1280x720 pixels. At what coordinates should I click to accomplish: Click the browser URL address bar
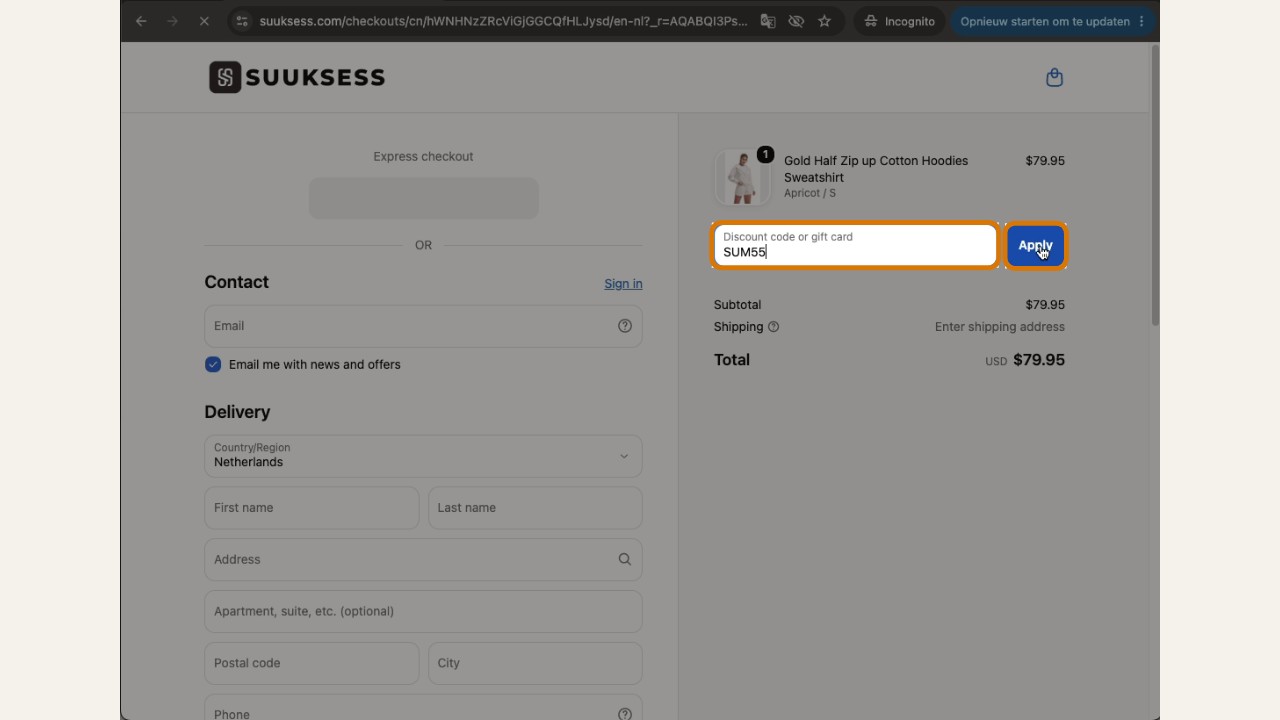502,21
